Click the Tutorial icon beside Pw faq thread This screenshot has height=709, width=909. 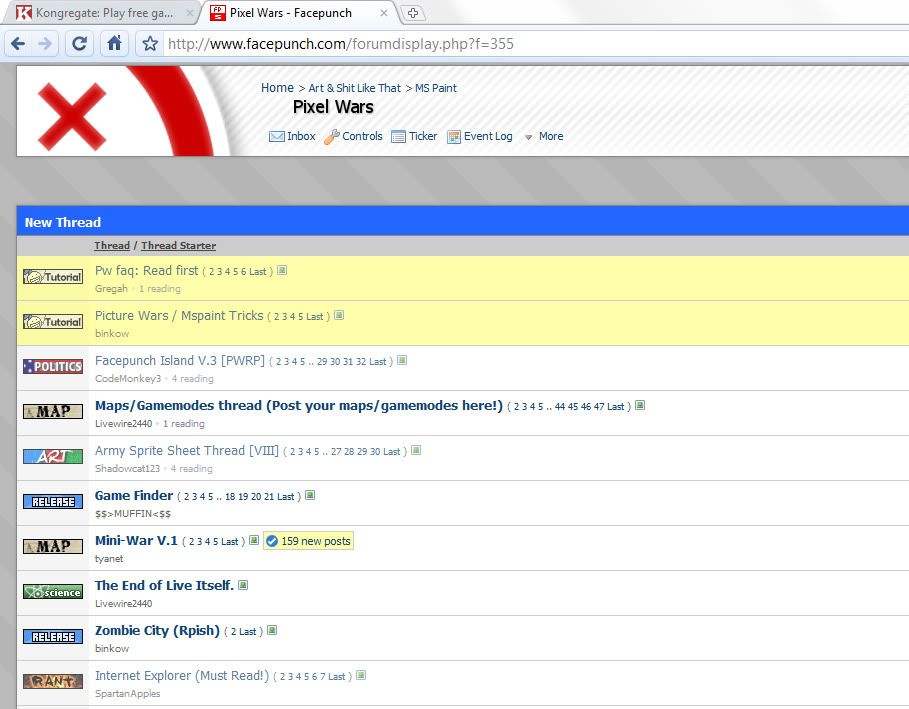(53, 277)
